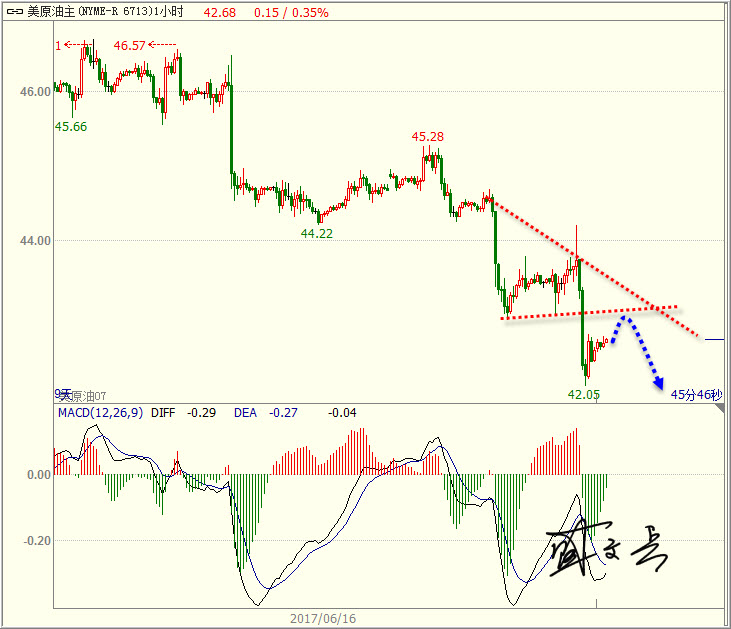Viewport: 731px width, 629px height.
Task: Select the 44.22 low price label
Action: (317, 232)
